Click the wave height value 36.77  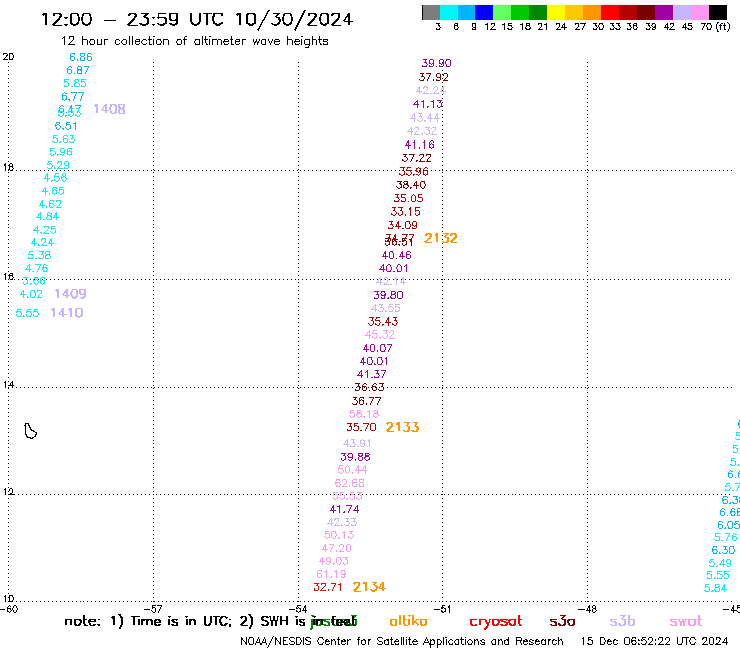[x=366, y=401]
